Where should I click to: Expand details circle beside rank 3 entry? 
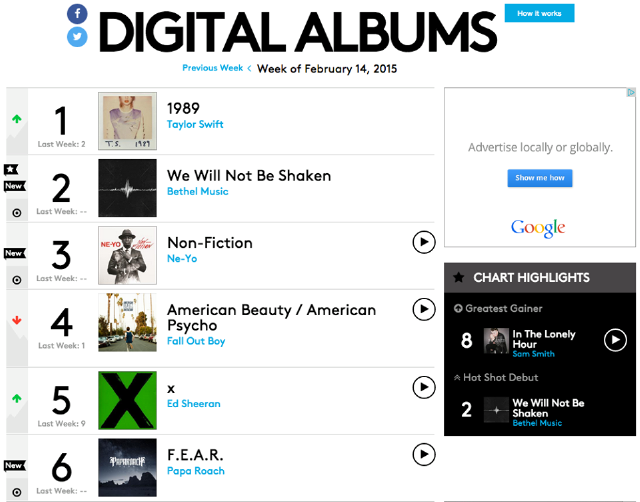(16, 280)
